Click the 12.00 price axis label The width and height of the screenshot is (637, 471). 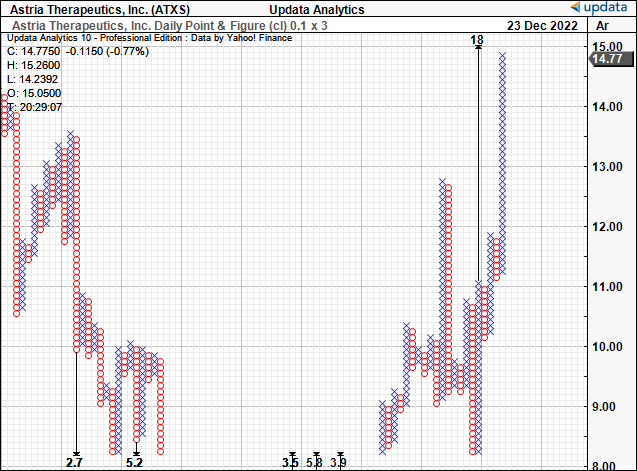tap(607, 226)
